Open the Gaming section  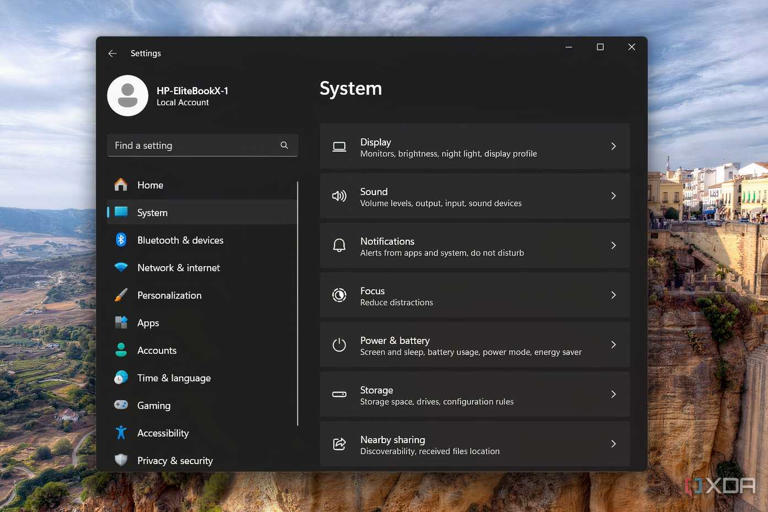point(201,405)
